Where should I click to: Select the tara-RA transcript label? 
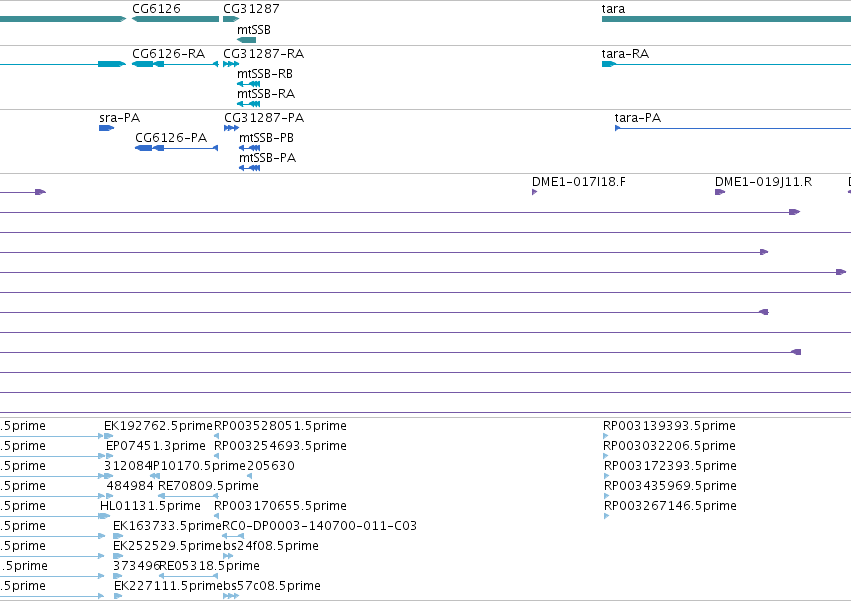coord(625,54)
